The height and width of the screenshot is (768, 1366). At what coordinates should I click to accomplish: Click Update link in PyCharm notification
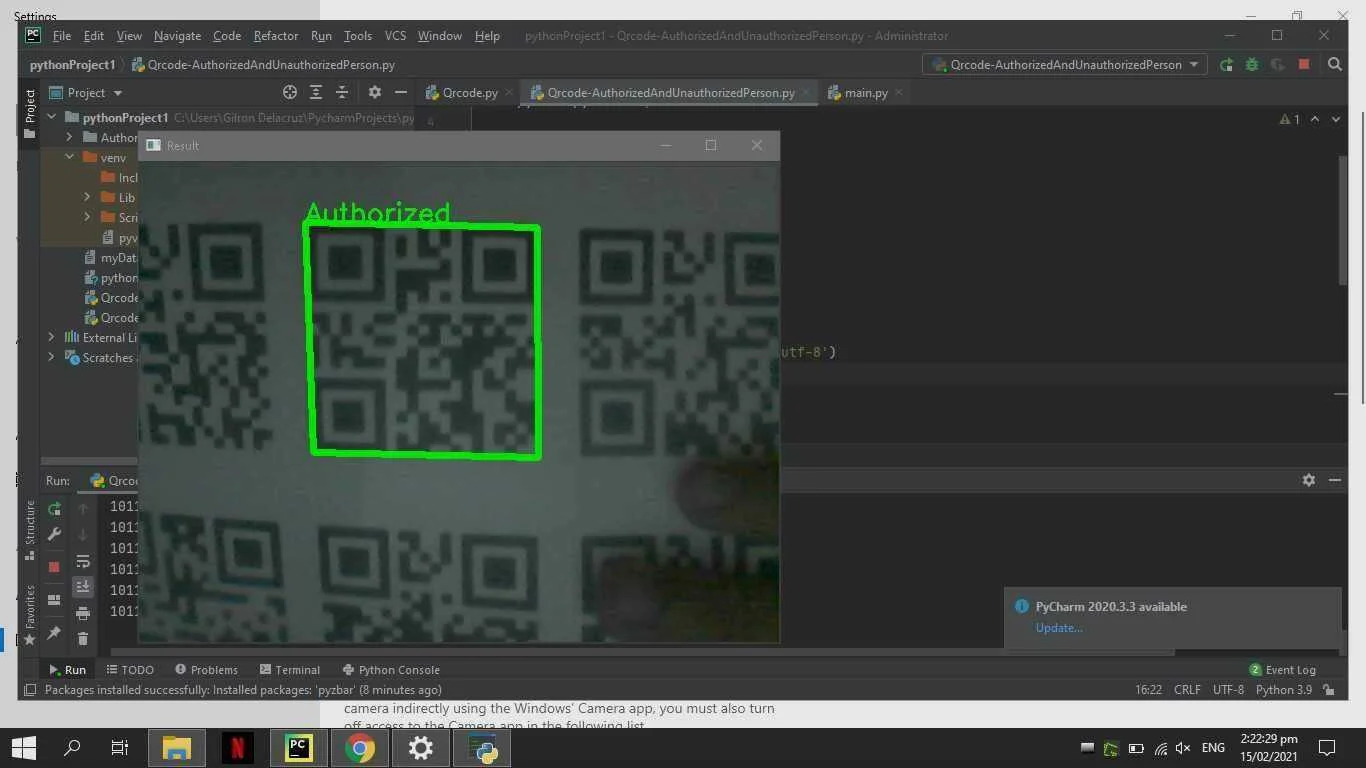1059,628
